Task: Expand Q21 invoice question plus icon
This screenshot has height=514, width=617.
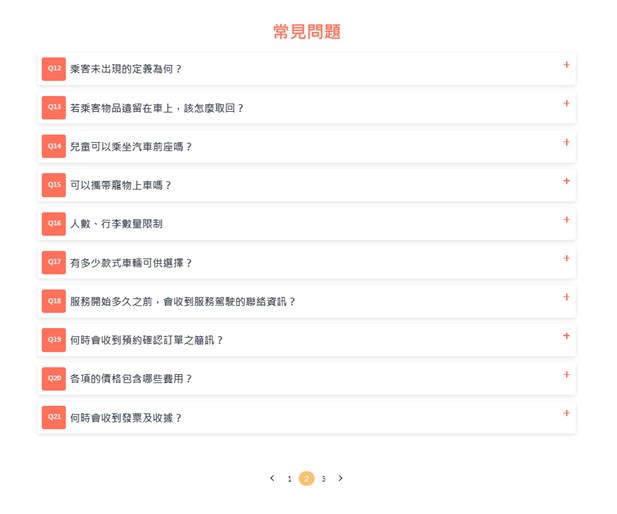Action: coord(566,414)
